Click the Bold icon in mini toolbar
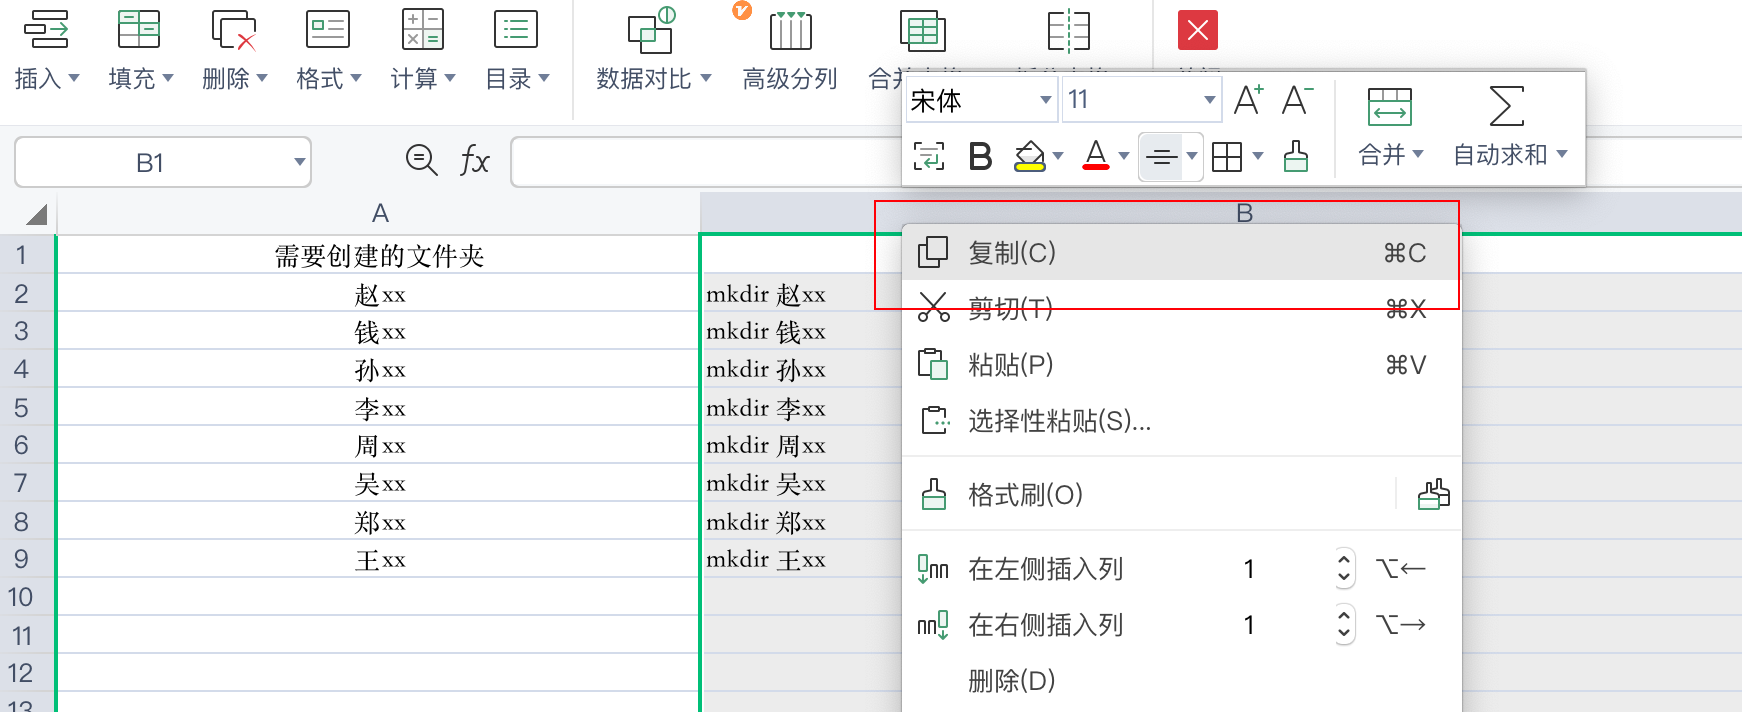Screen dimensions: 1742x712 (x=980, y=156)
